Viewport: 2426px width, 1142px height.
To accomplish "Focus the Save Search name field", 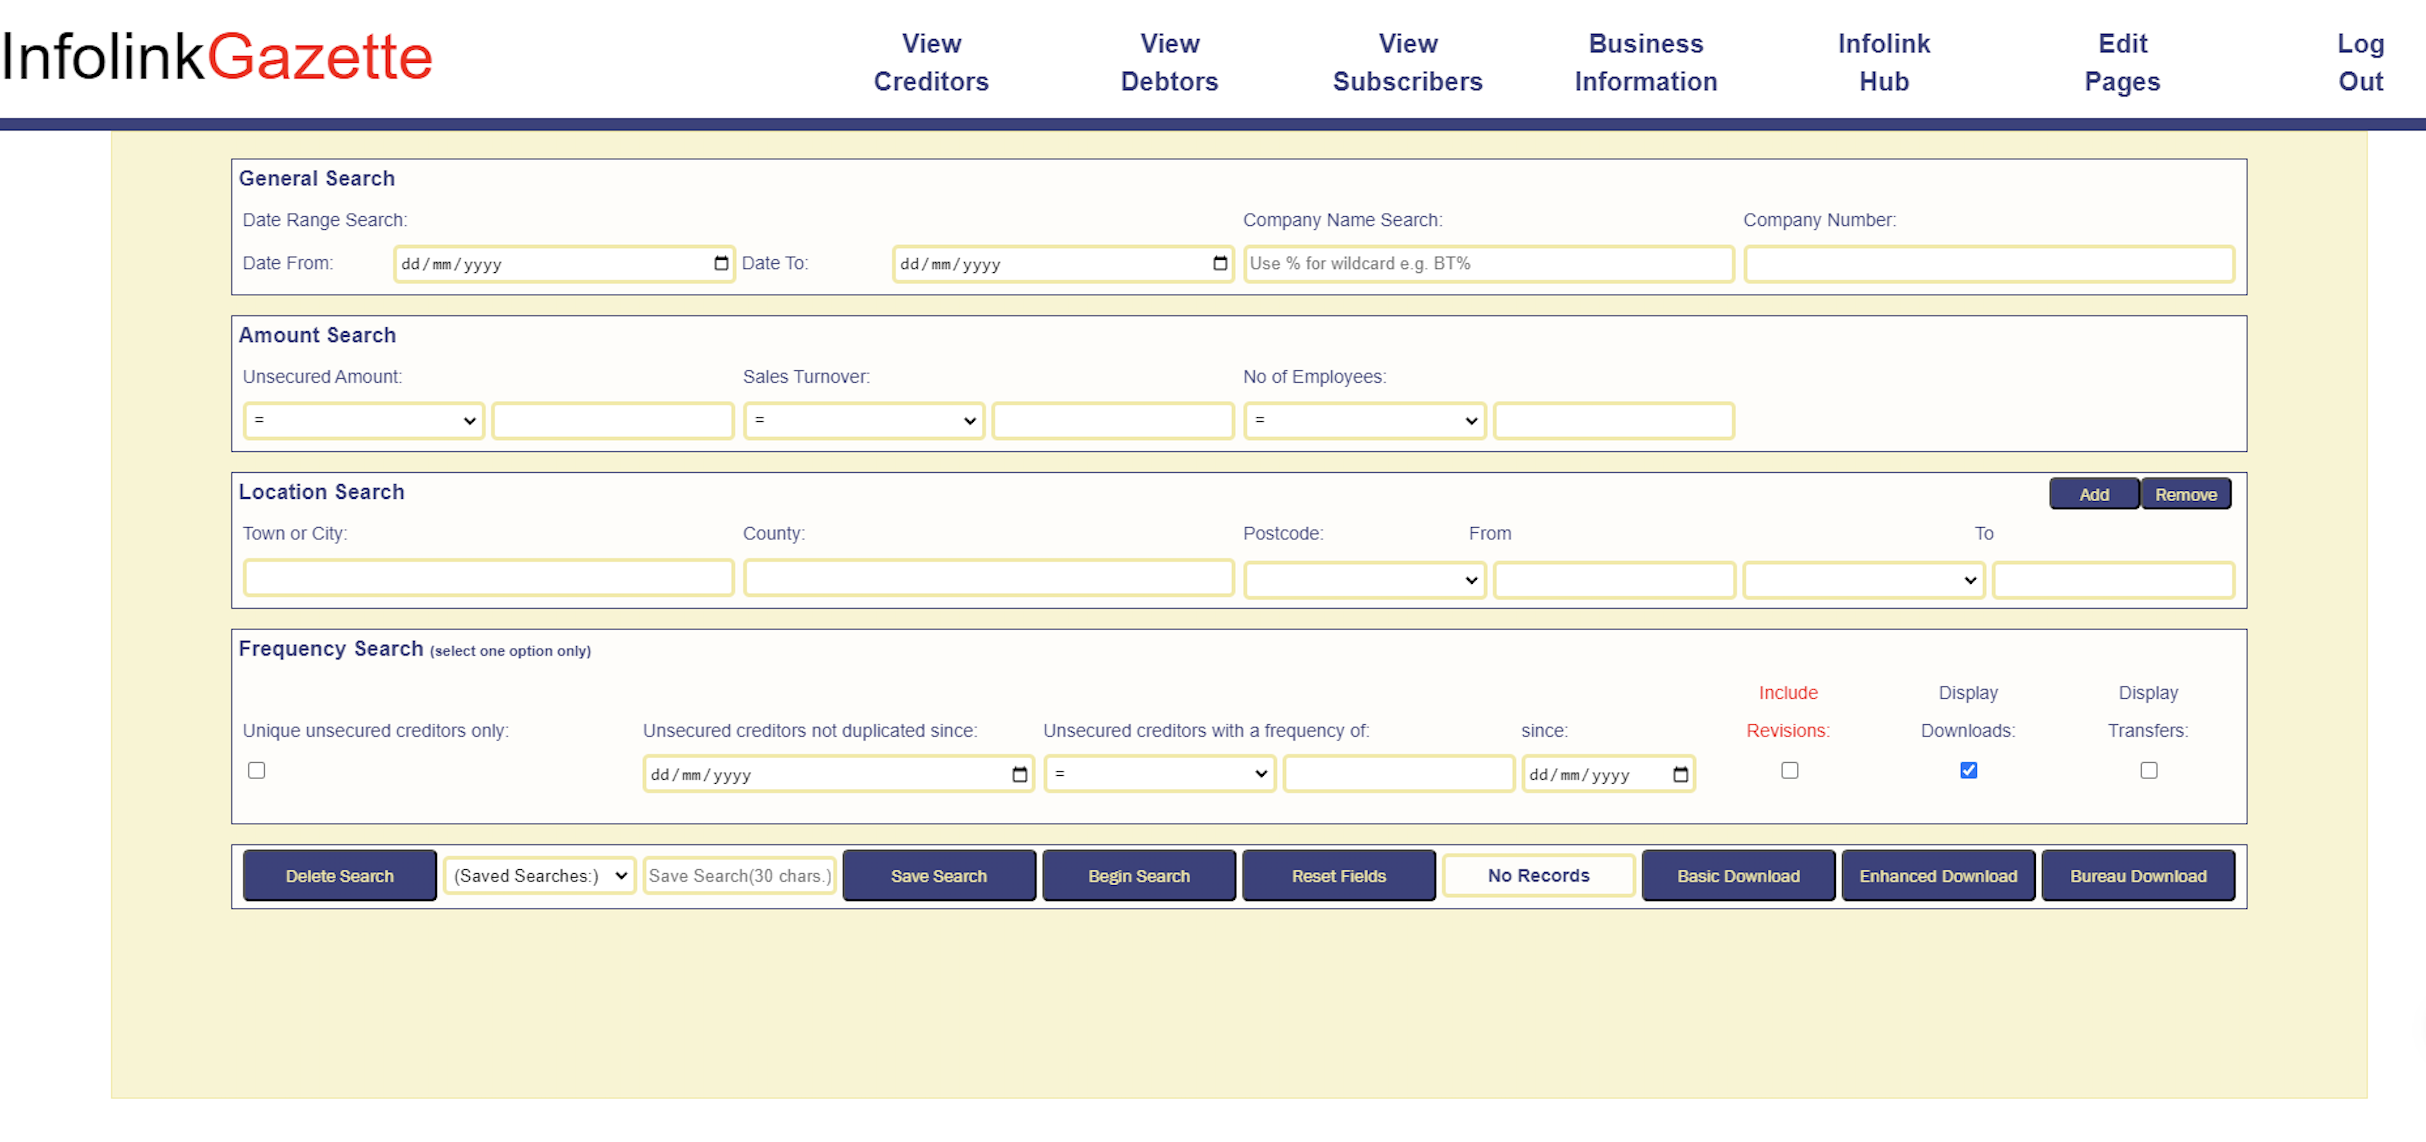I will pos(740,876).
